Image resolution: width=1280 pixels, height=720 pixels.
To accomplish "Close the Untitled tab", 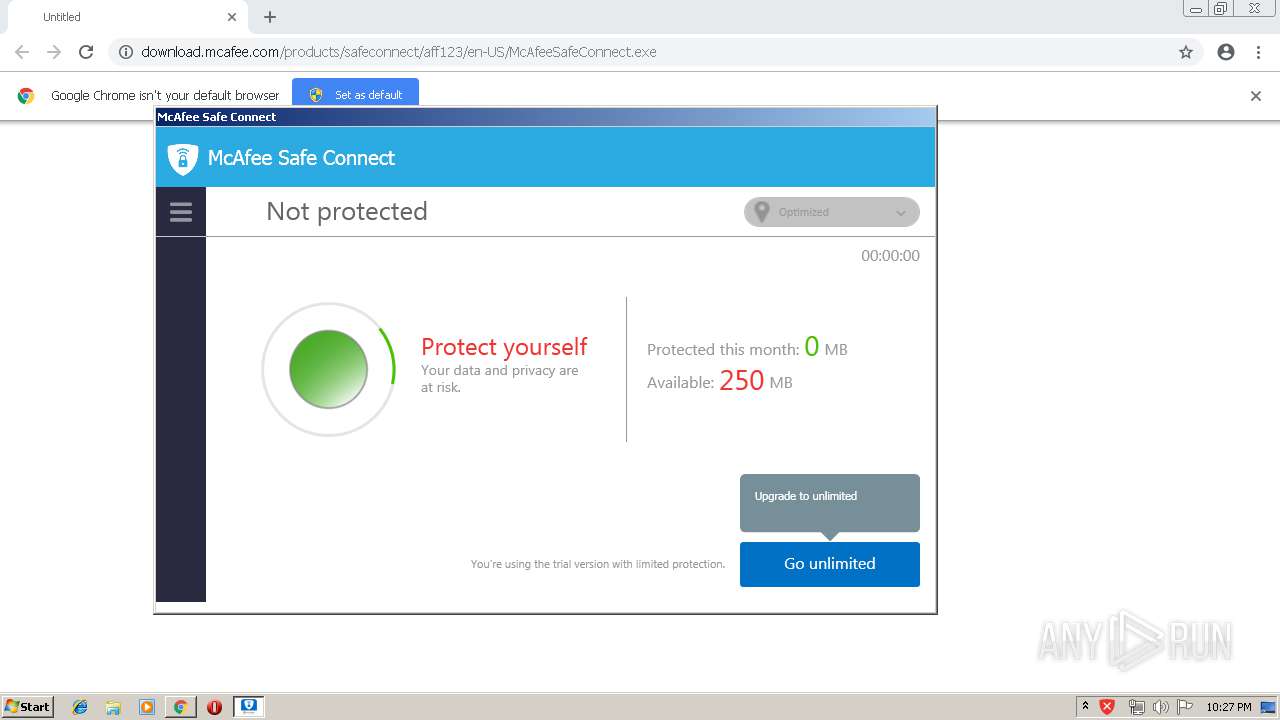I will click(x=232, y=17).
